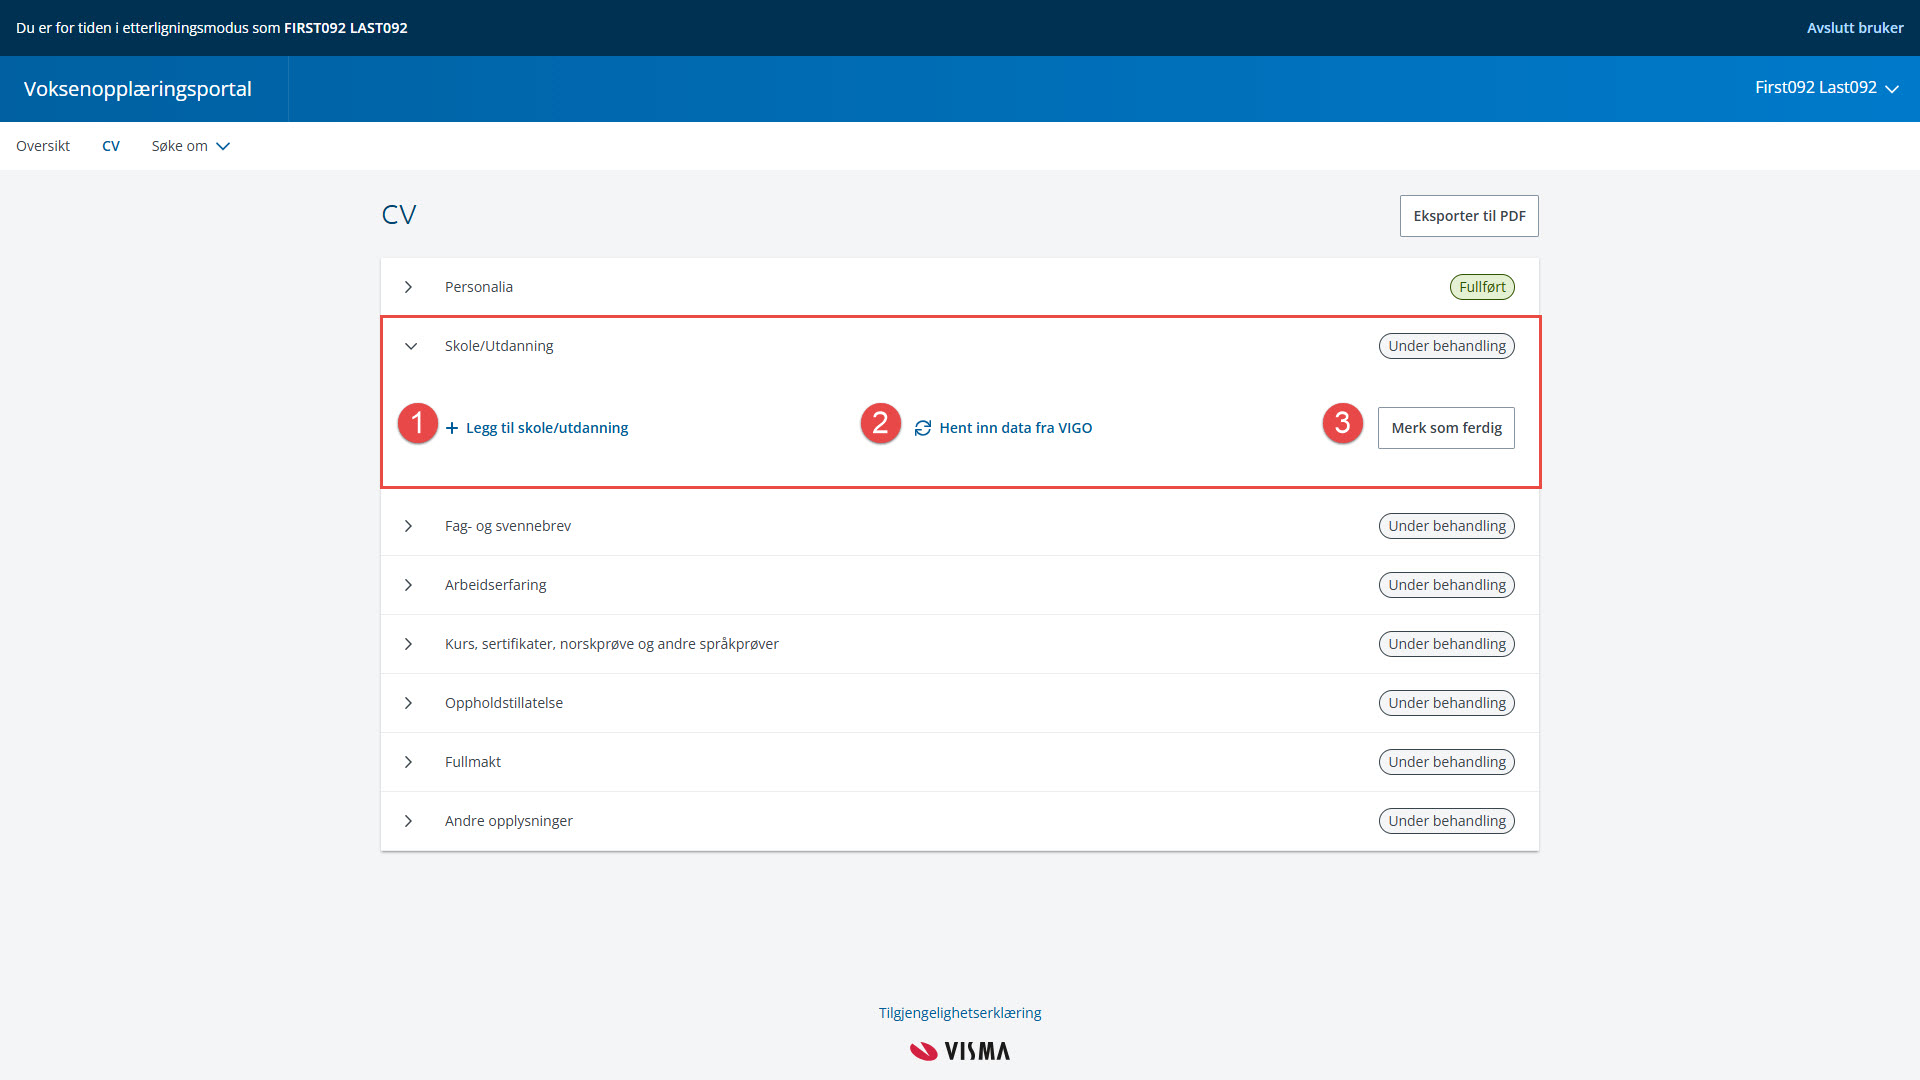
Task: Expand the Kurs, sertifikater, norskprøve row
Action: click(x=408, y=644)
